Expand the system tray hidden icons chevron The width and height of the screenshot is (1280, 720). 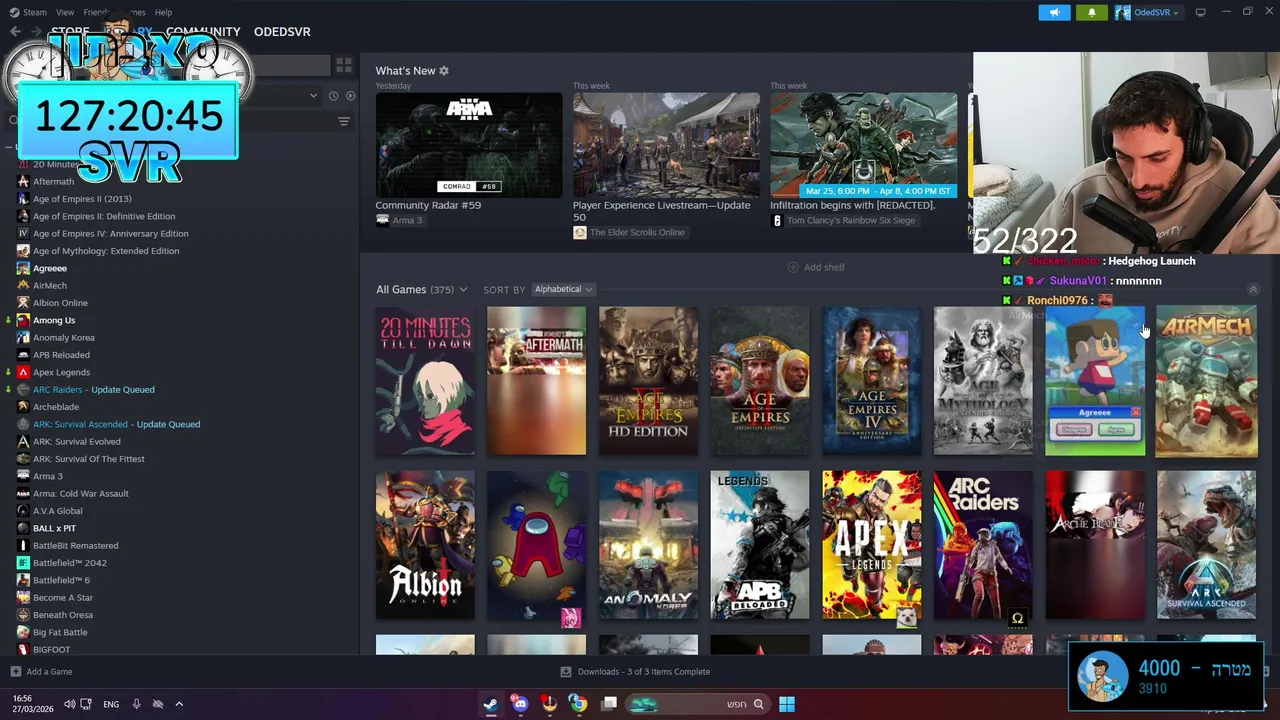click(179, 704)
